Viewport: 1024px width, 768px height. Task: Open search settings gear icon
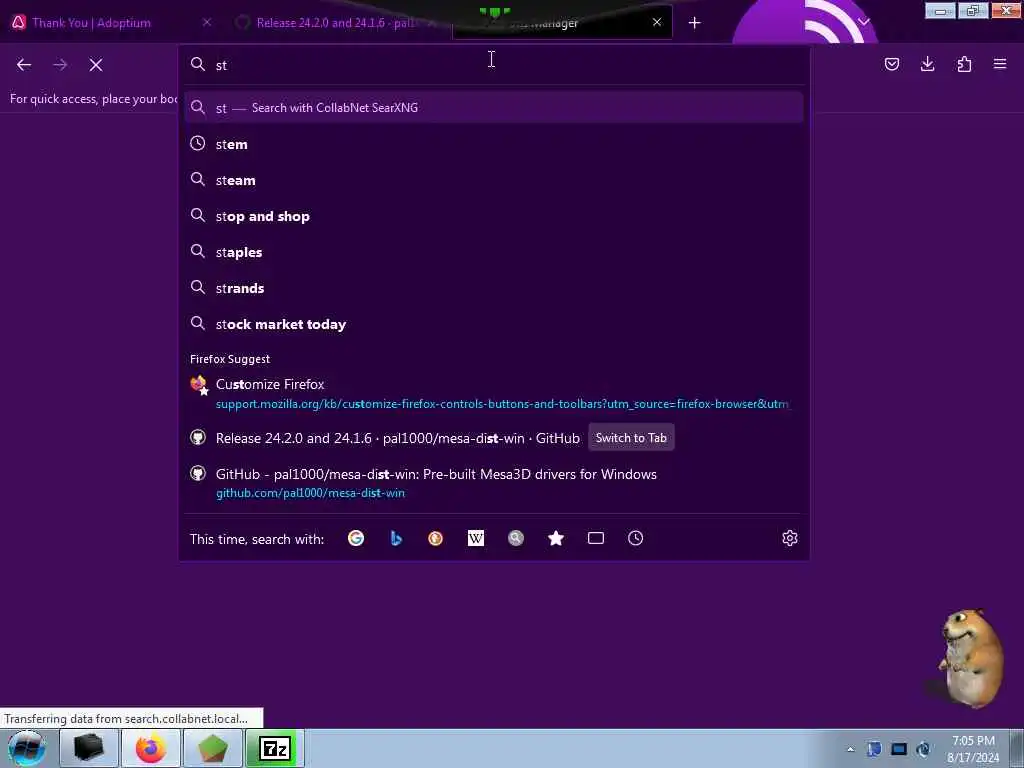(x=790, y=538)
